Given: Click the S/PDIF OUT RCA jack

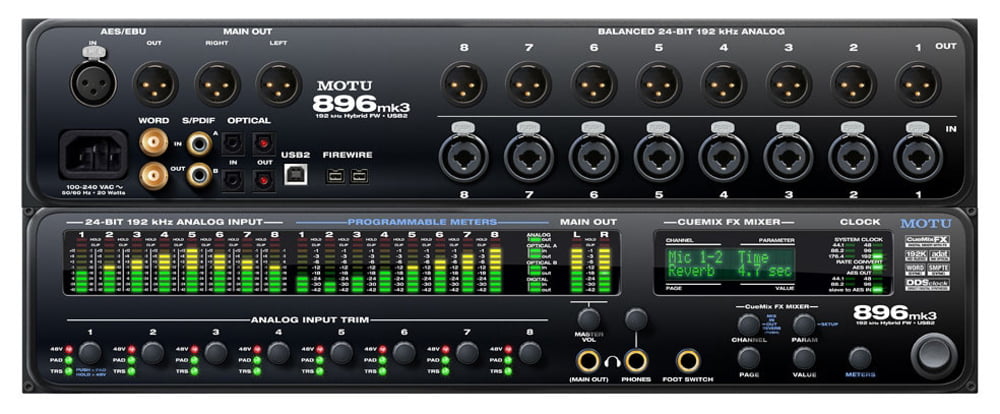Looking at the screenshot, I should 200,175.
